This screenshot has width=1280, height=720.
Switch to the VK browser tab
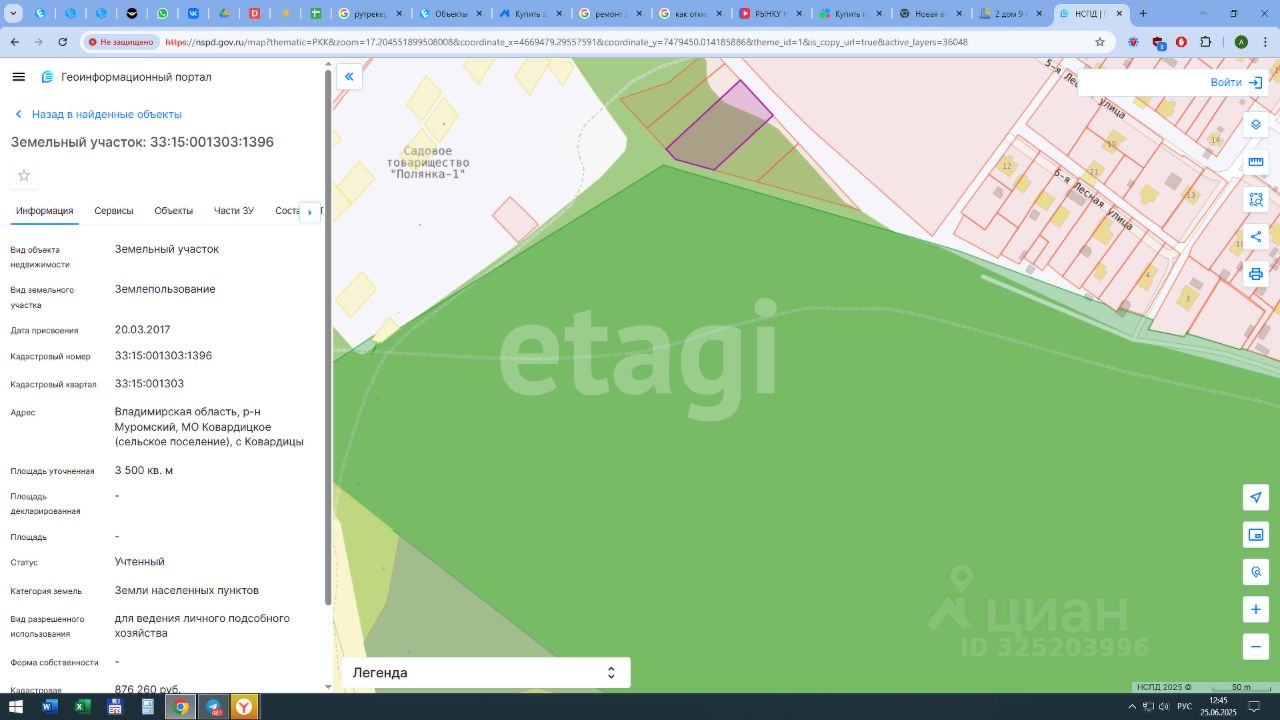pyautogui.click(x=193, y=14)
